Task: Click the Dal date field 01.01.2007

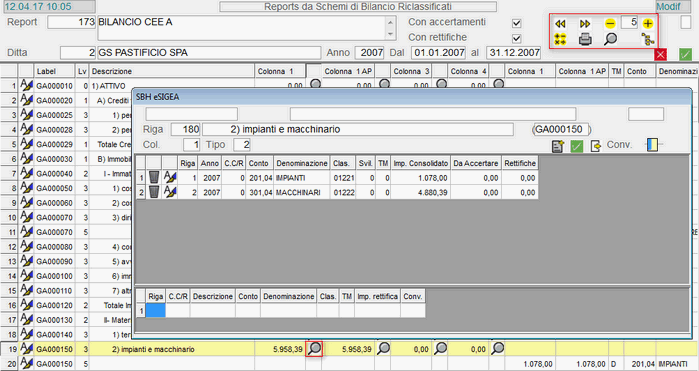Action: (438, 53)
